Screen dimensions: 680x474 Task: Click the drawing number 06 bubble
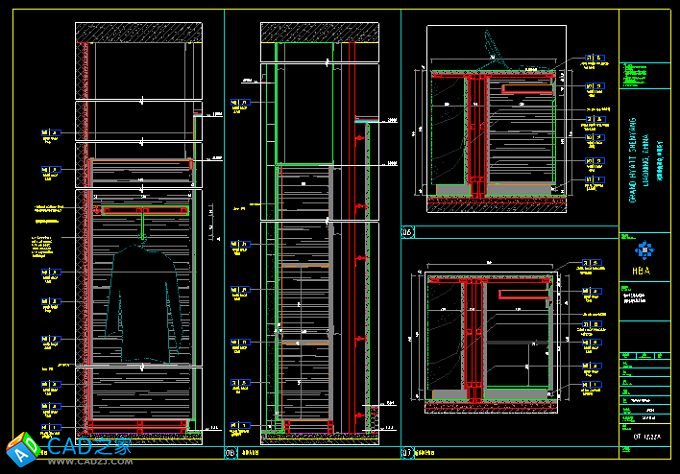407,232
